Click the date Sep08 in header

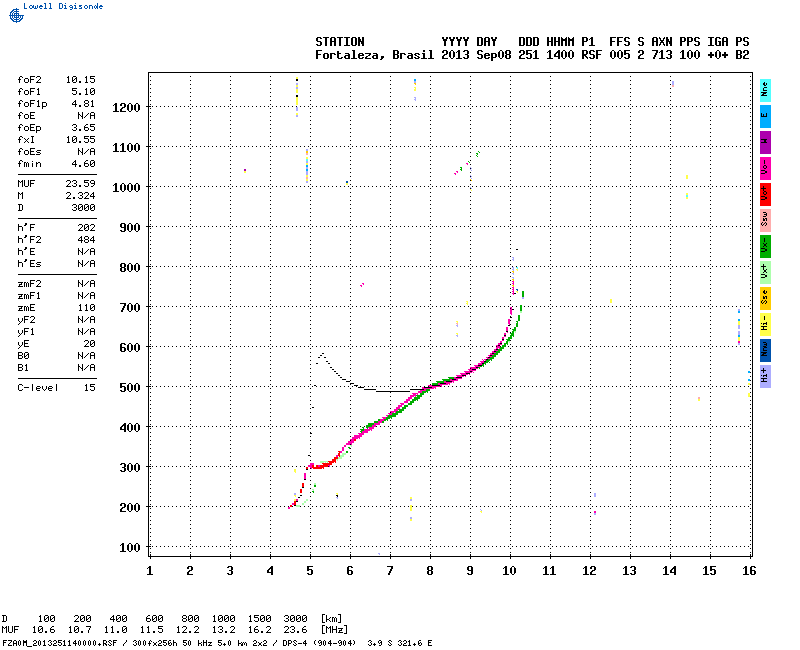click(x=493, y=55)
